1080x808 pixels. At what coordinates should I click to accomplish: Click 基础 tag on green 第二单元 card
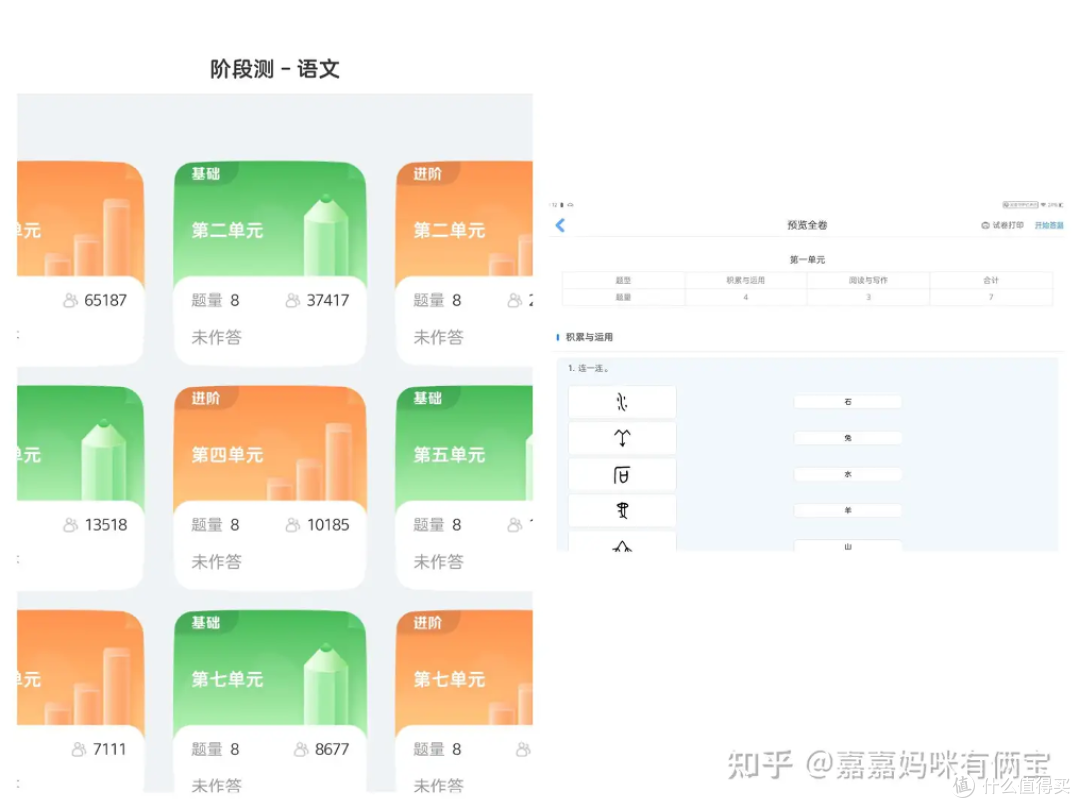[205, 174]
